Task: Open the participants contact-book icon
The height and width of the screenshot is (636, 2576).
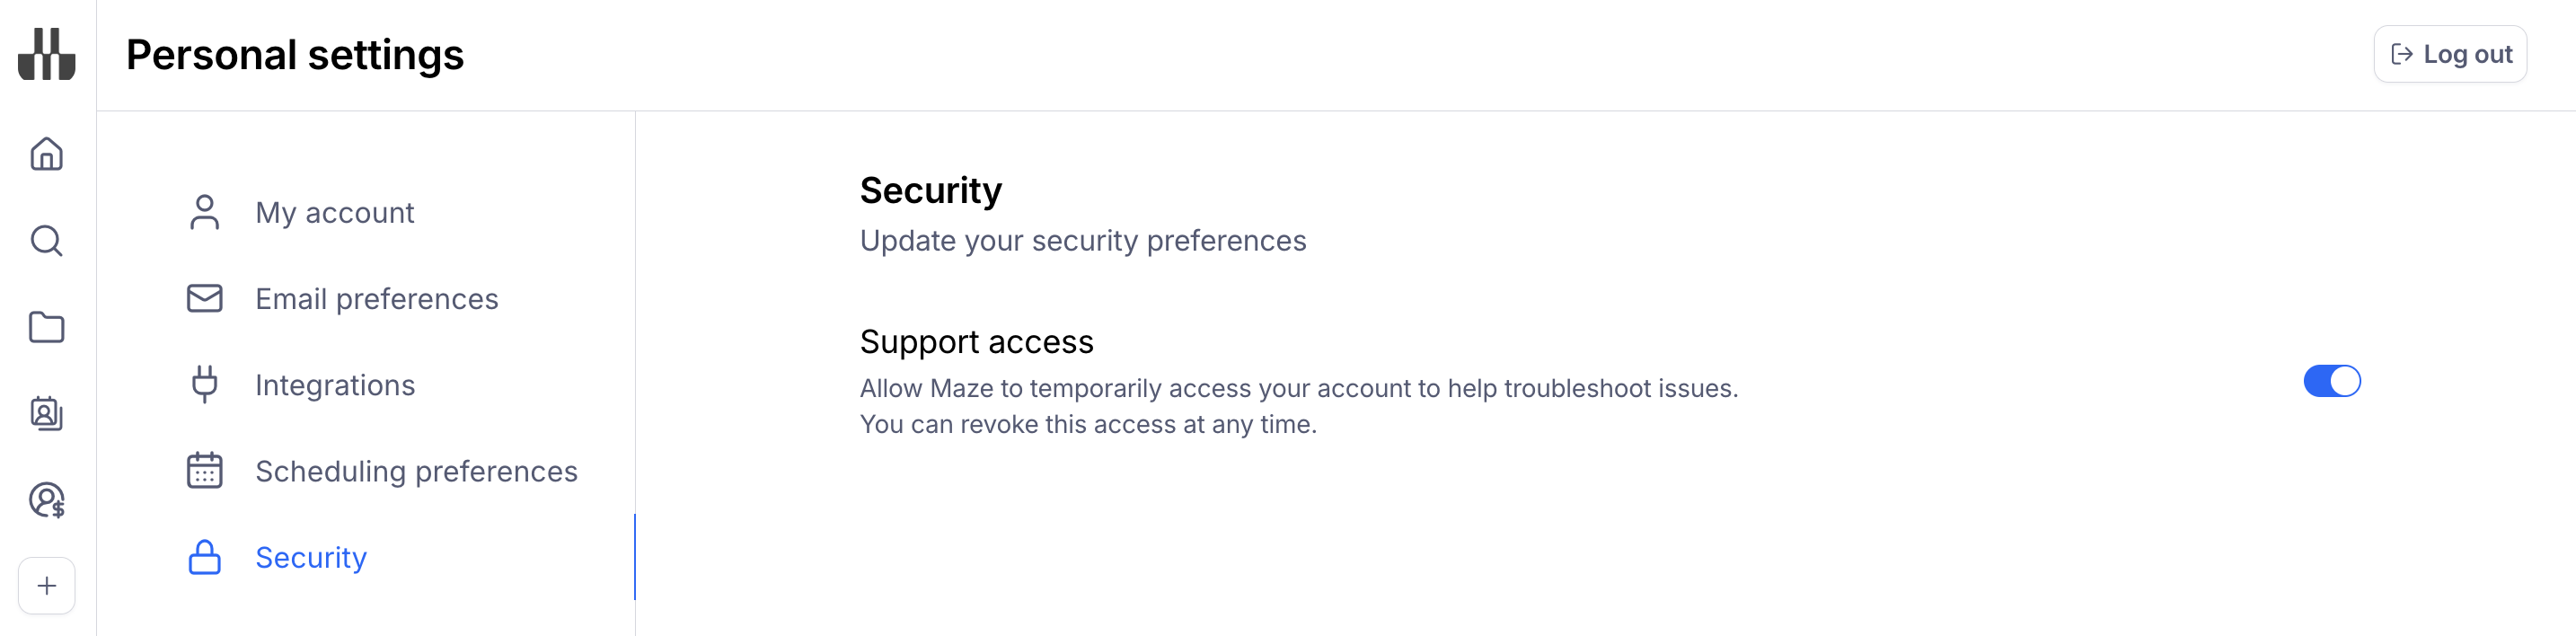Action: pyautogui.click(x=47, y=413)
